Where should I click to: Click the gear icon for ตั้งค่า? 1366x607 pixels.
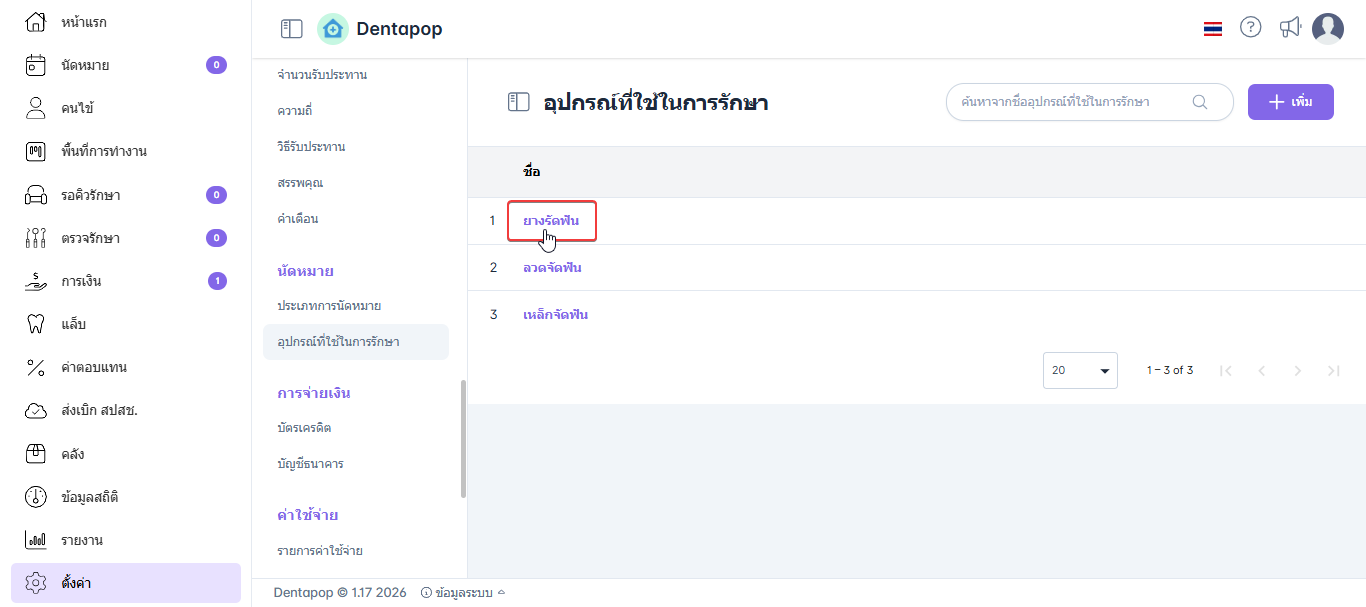35,583
